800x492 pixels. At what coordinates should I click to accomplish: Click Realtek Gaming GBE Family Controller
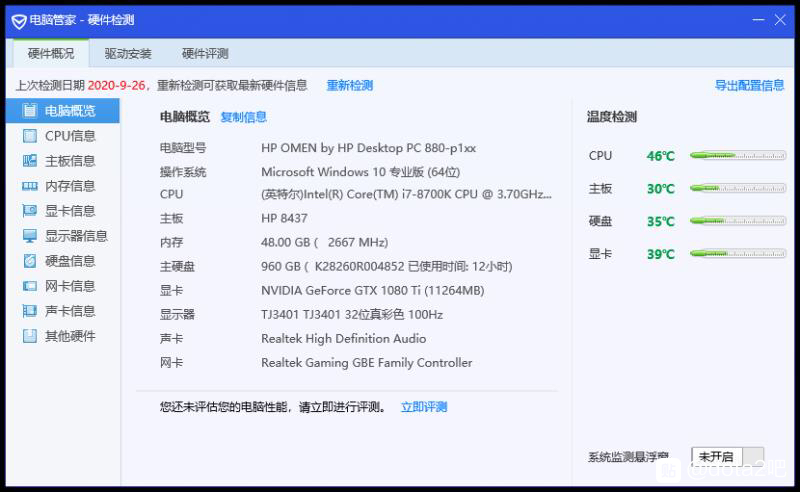(366, 363)
